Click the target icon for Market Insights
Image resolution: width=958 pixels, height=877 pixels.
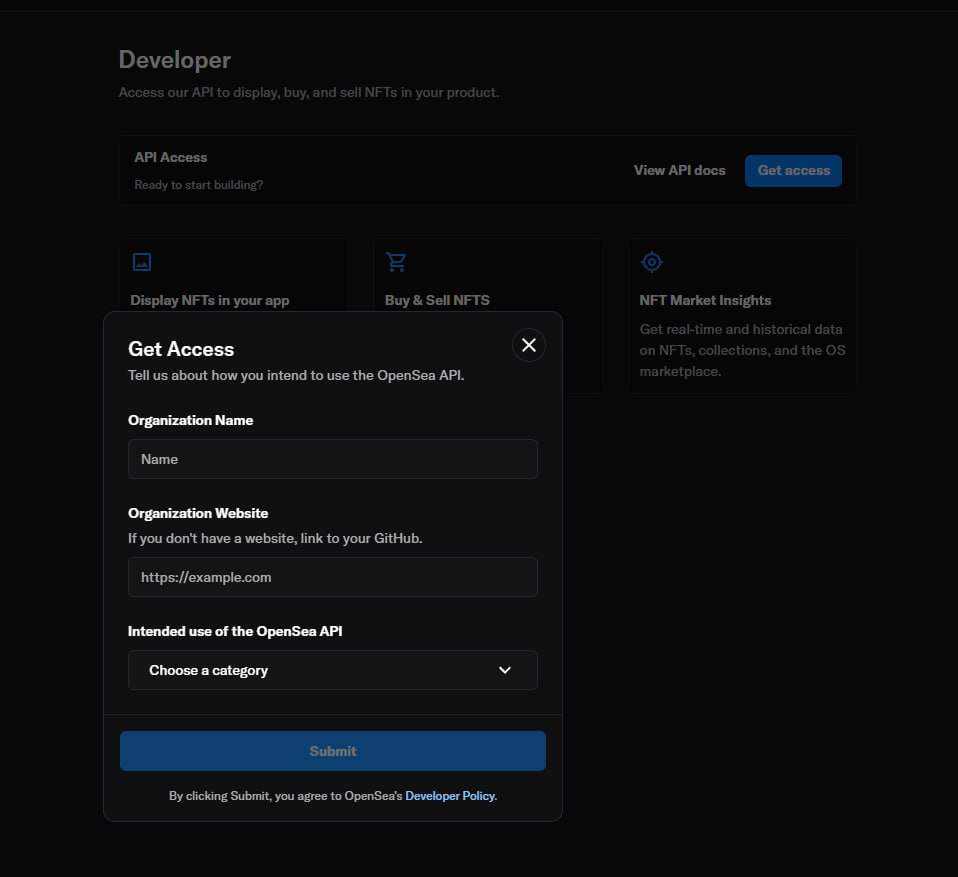coord(652,262)
